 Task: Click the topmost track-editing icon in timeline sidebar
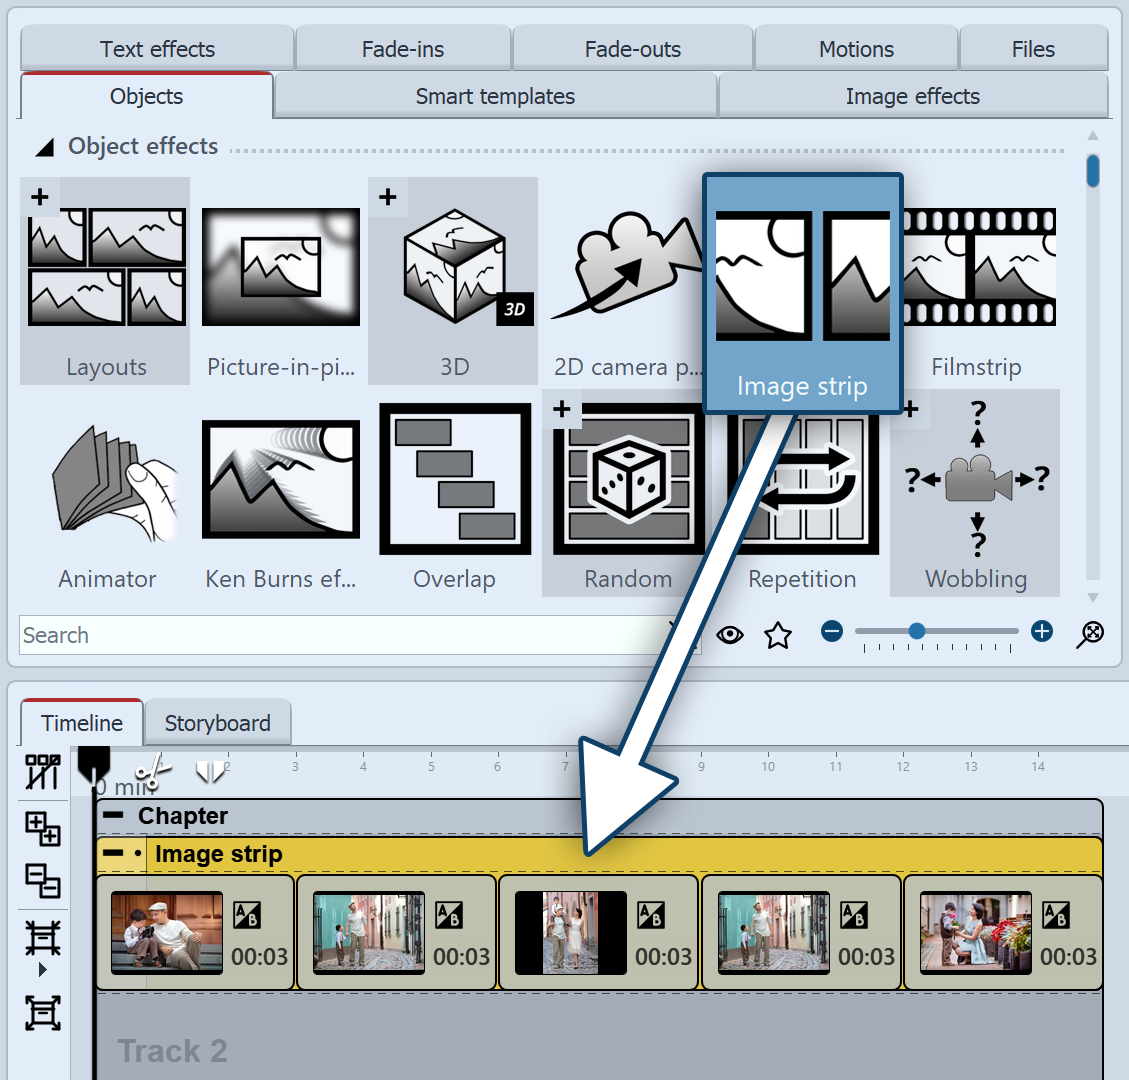pyautogui.click(x=42, y=771)
